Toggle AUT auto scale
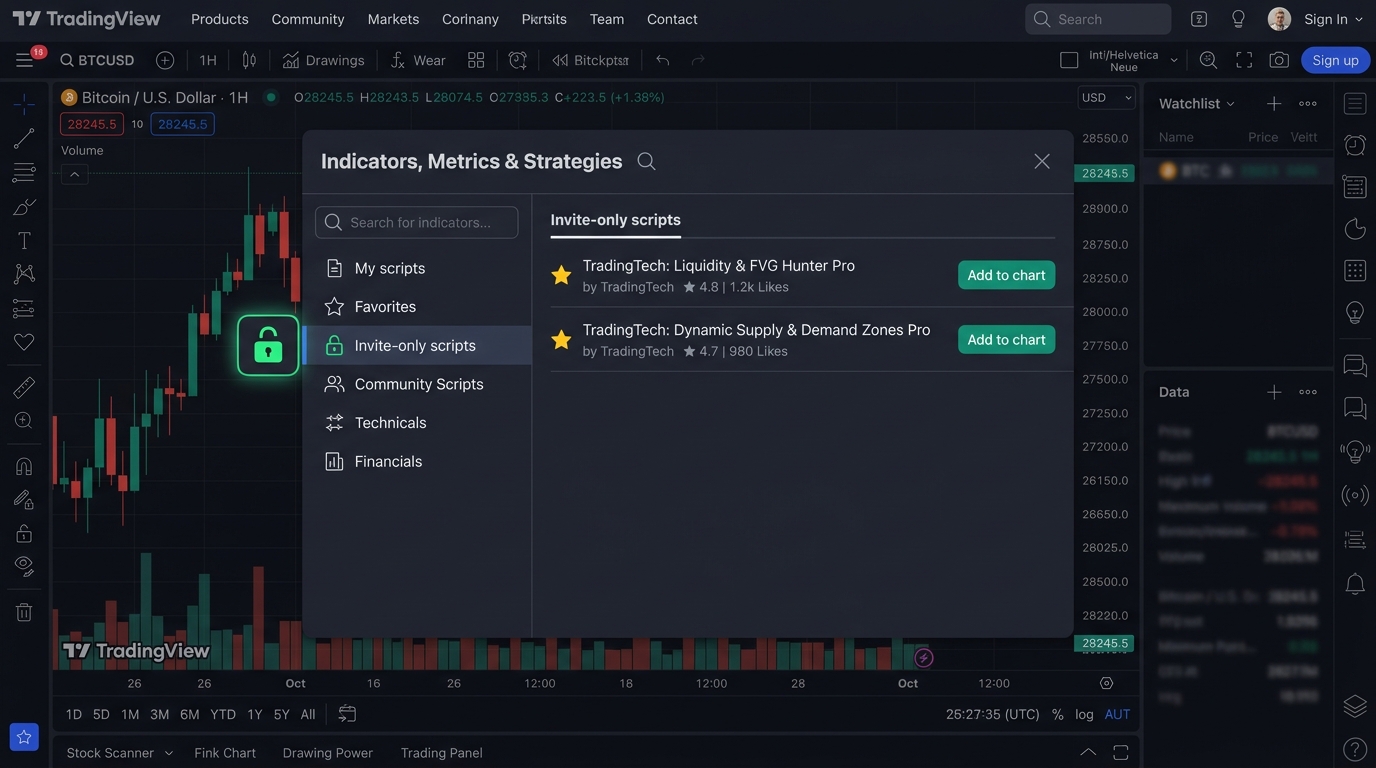1376x768 pixels. coord(1117,714)
